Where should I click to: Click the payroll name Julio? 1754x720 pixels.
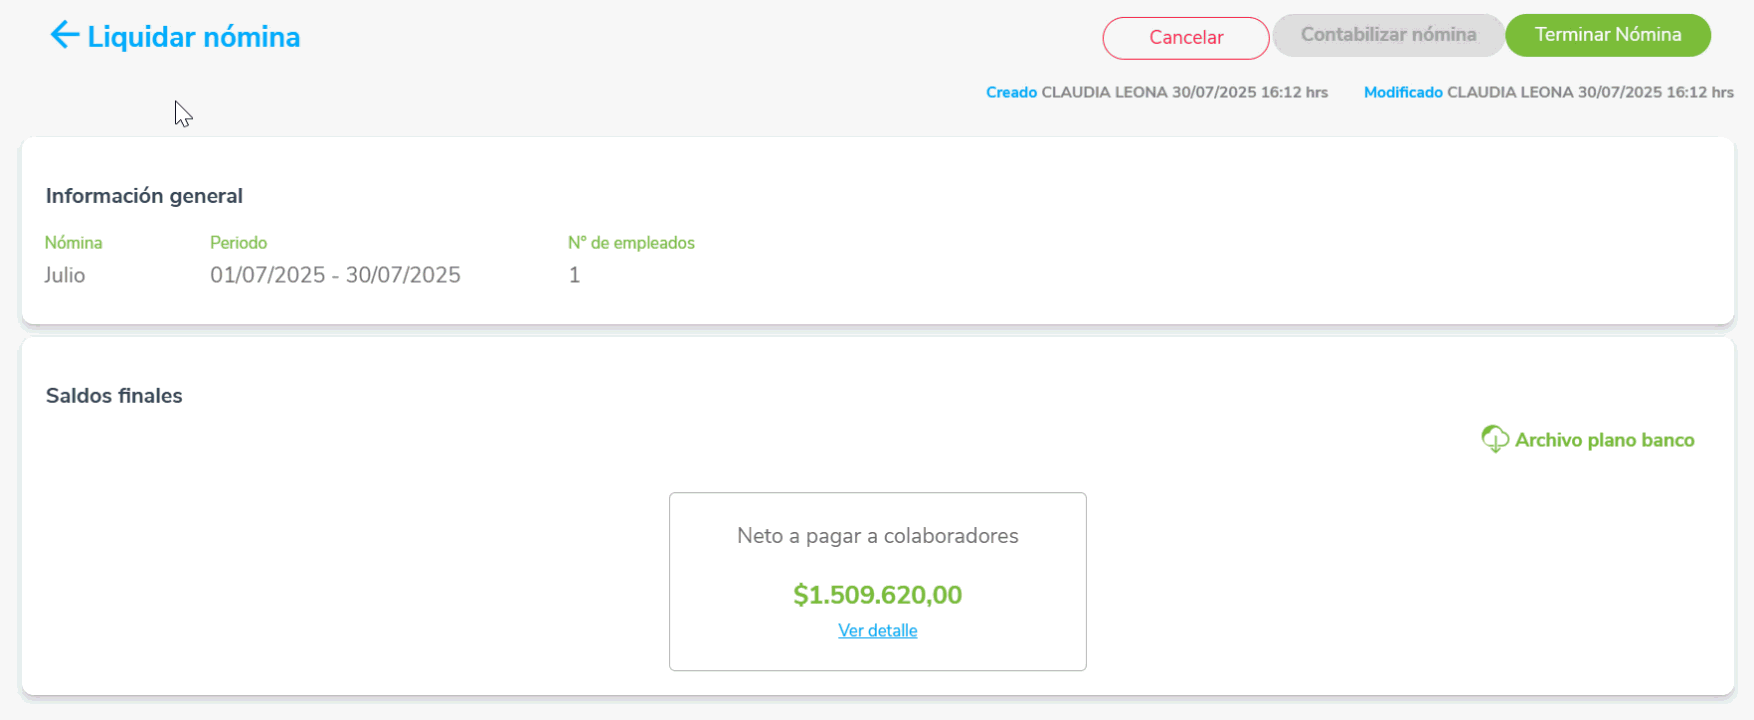pyautogui.click(x=65, y=275)
